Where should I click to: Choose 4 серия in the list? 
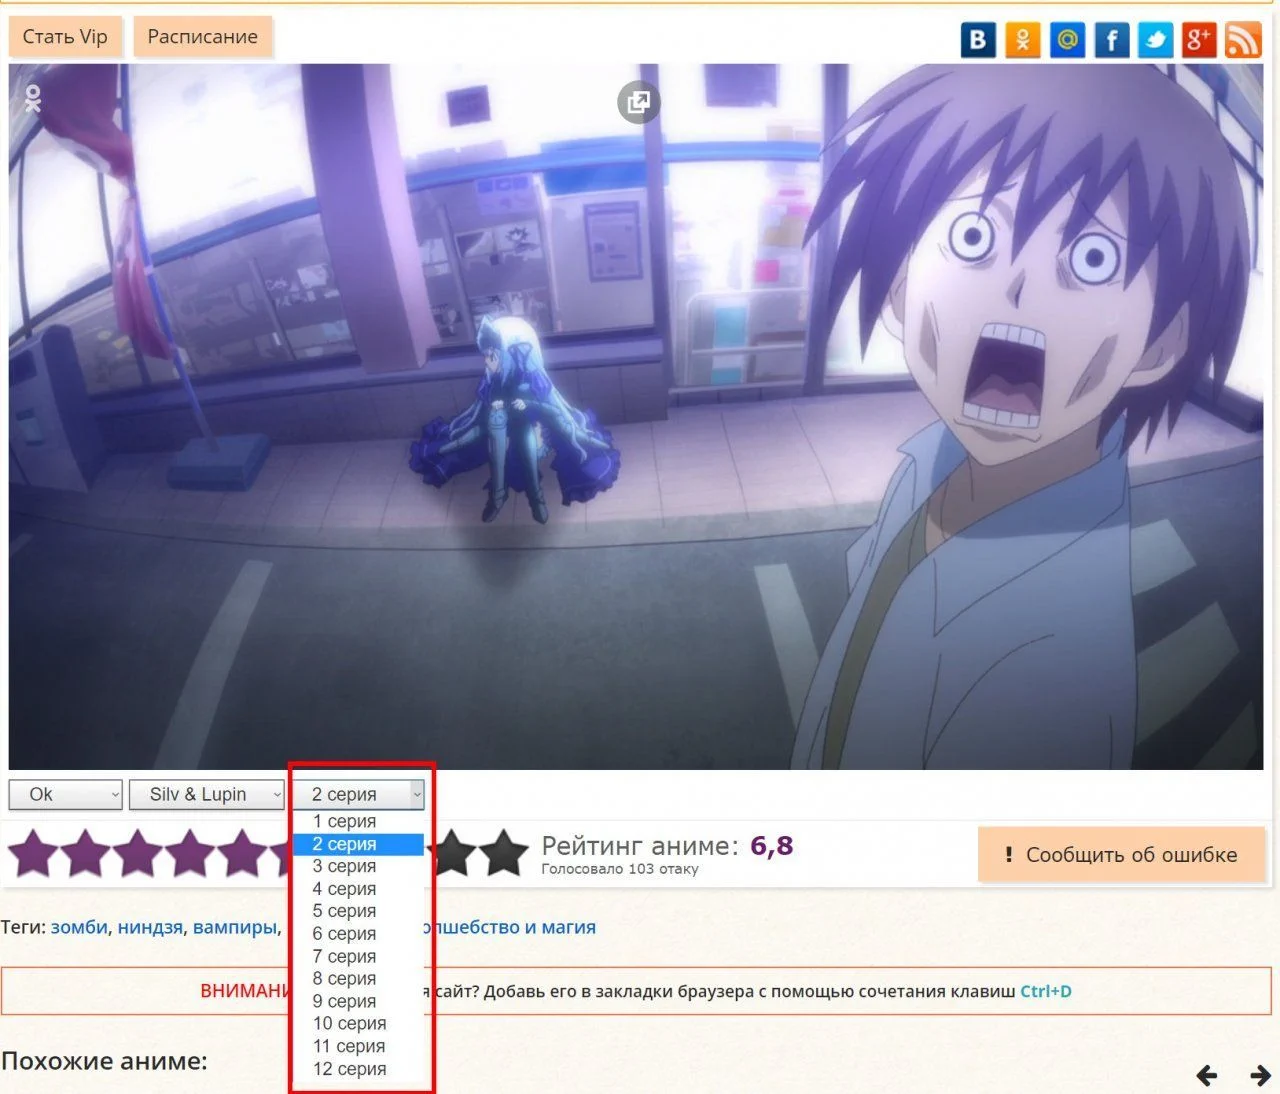(x=359, y=889)
